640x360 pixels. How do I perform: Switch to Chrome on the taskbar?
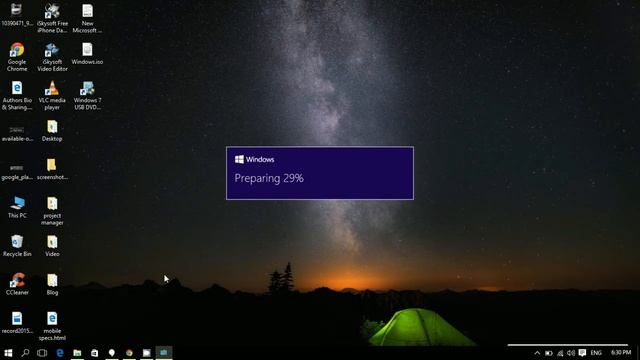tap(129, 353)
